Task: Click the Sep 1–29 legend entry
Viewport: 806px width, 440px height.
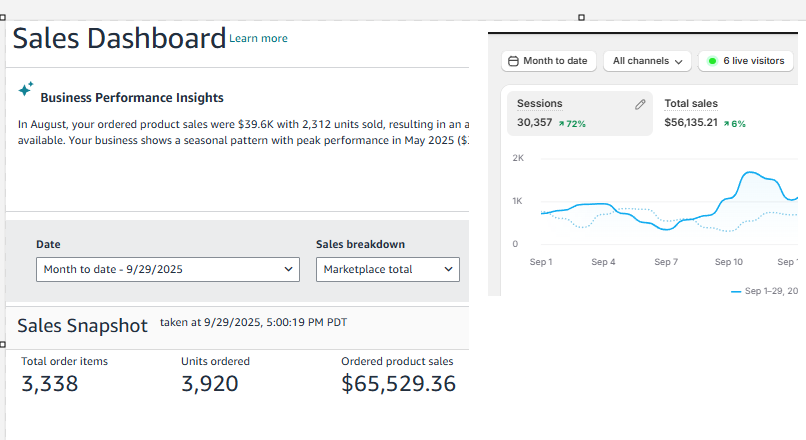Action: point(764,291)
